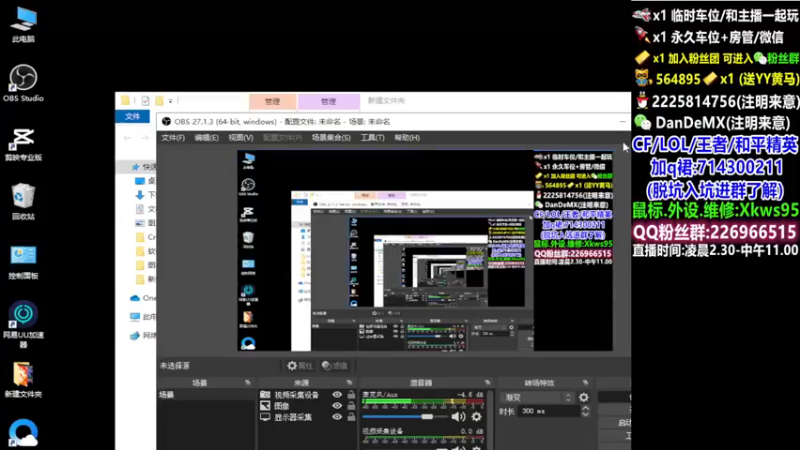Screen dimensions: 800x450
Task: Click the OBS logo in the title bar
Action: pos(166,121)
